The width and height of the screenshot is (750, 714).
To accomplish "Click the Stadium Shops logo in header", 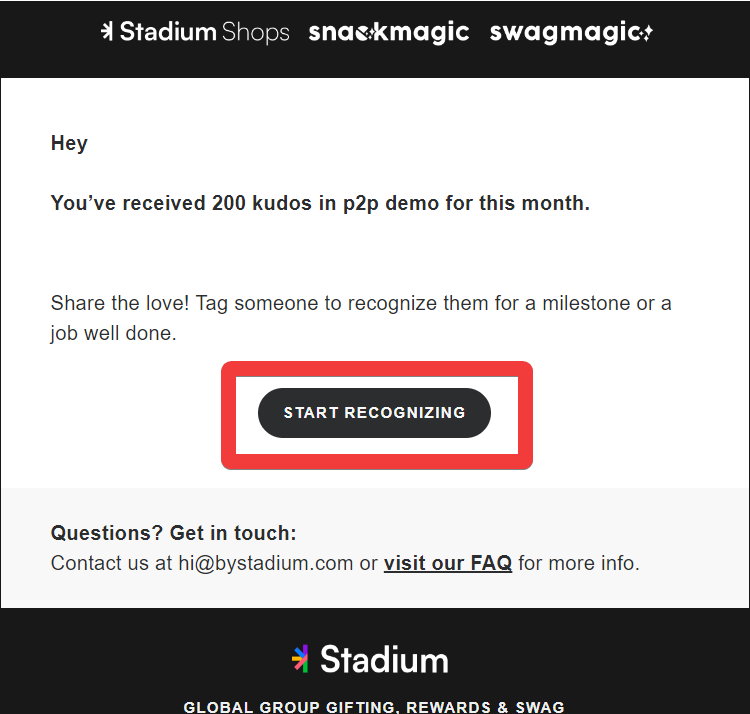I will (195, 32).
